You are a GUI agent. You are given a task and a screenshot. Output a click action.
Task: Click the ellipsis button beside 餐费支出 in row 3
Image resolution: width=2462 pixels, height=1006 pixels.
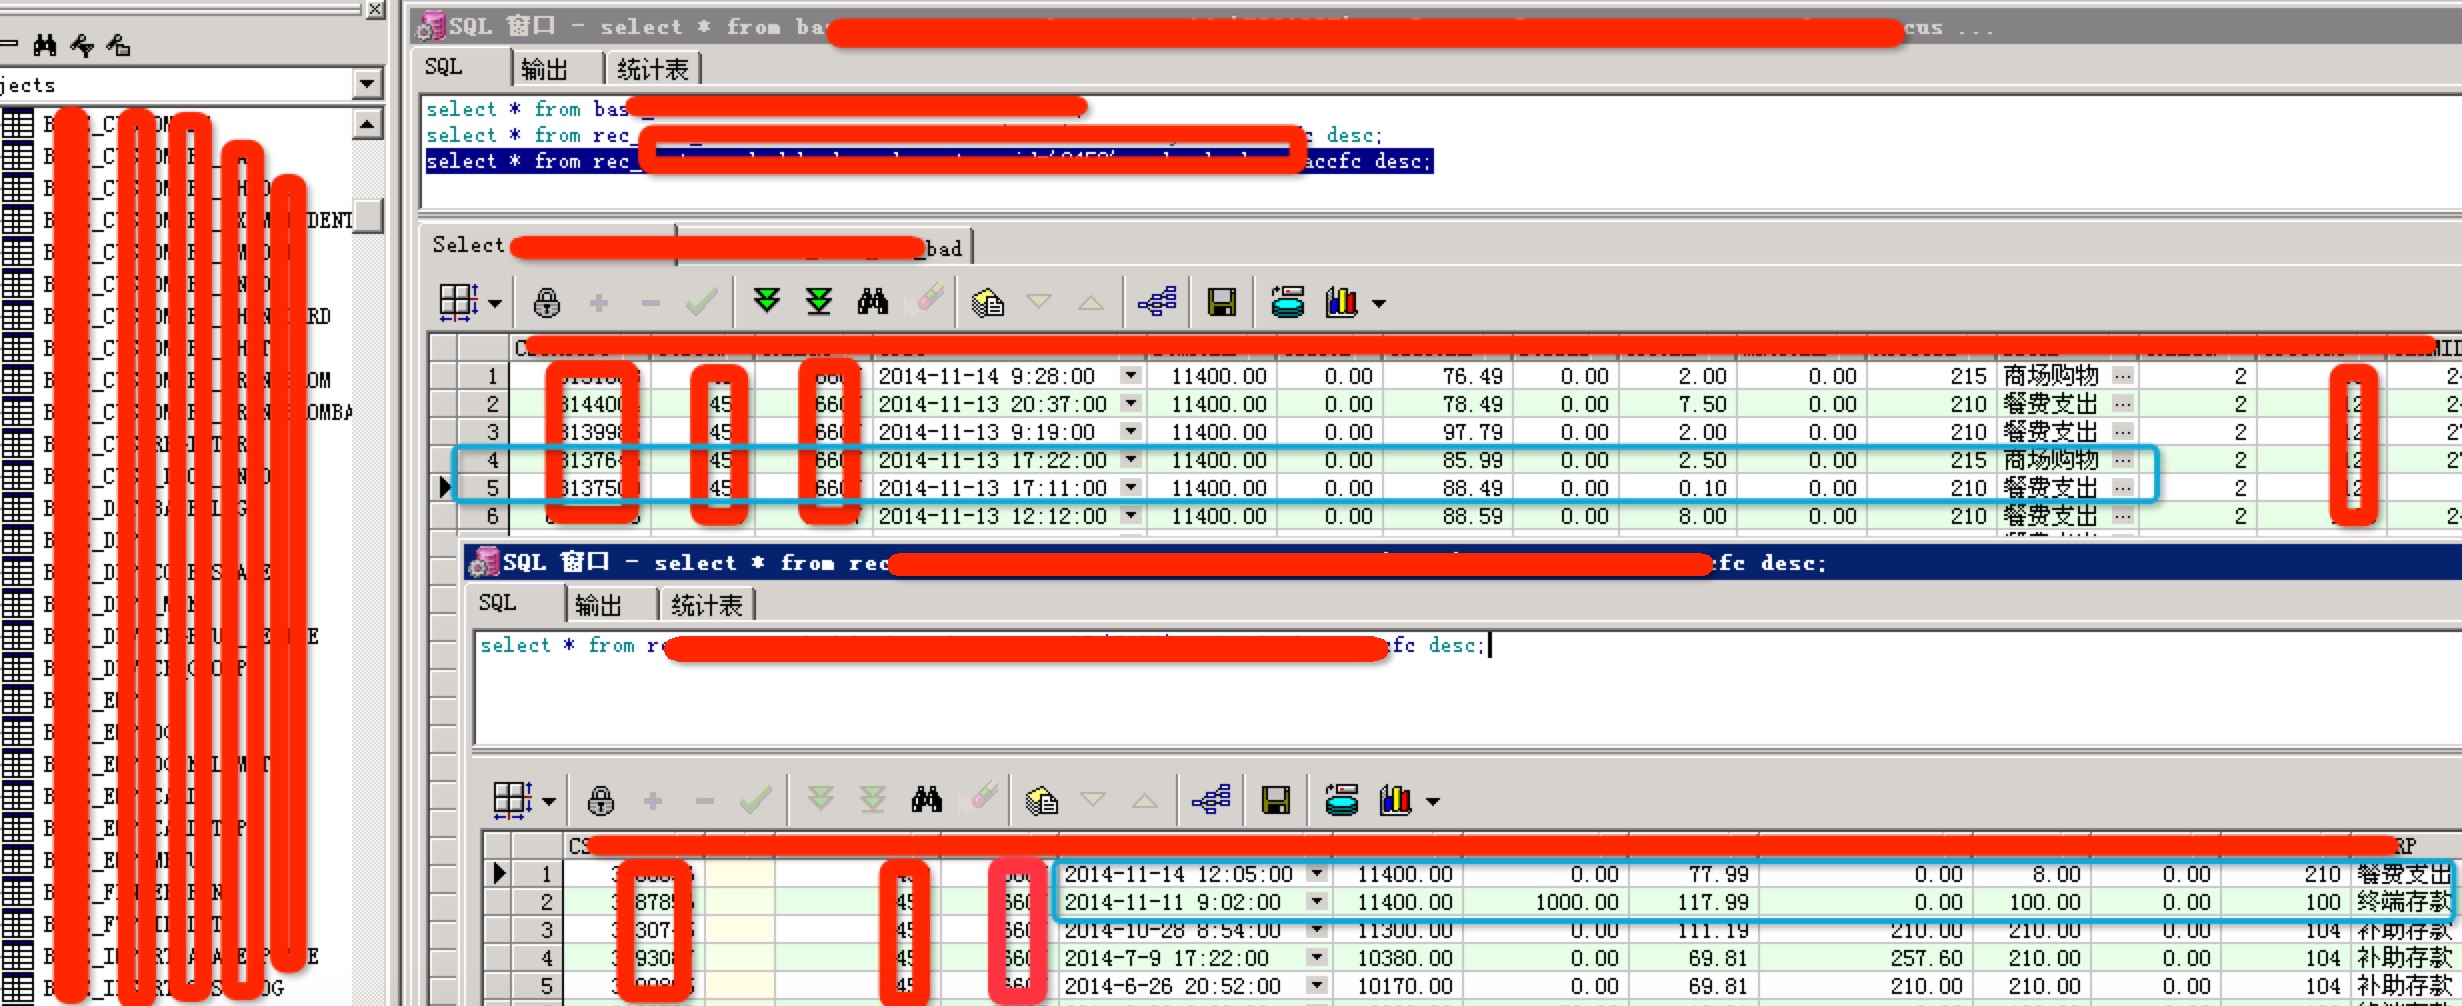point(2123,431)
